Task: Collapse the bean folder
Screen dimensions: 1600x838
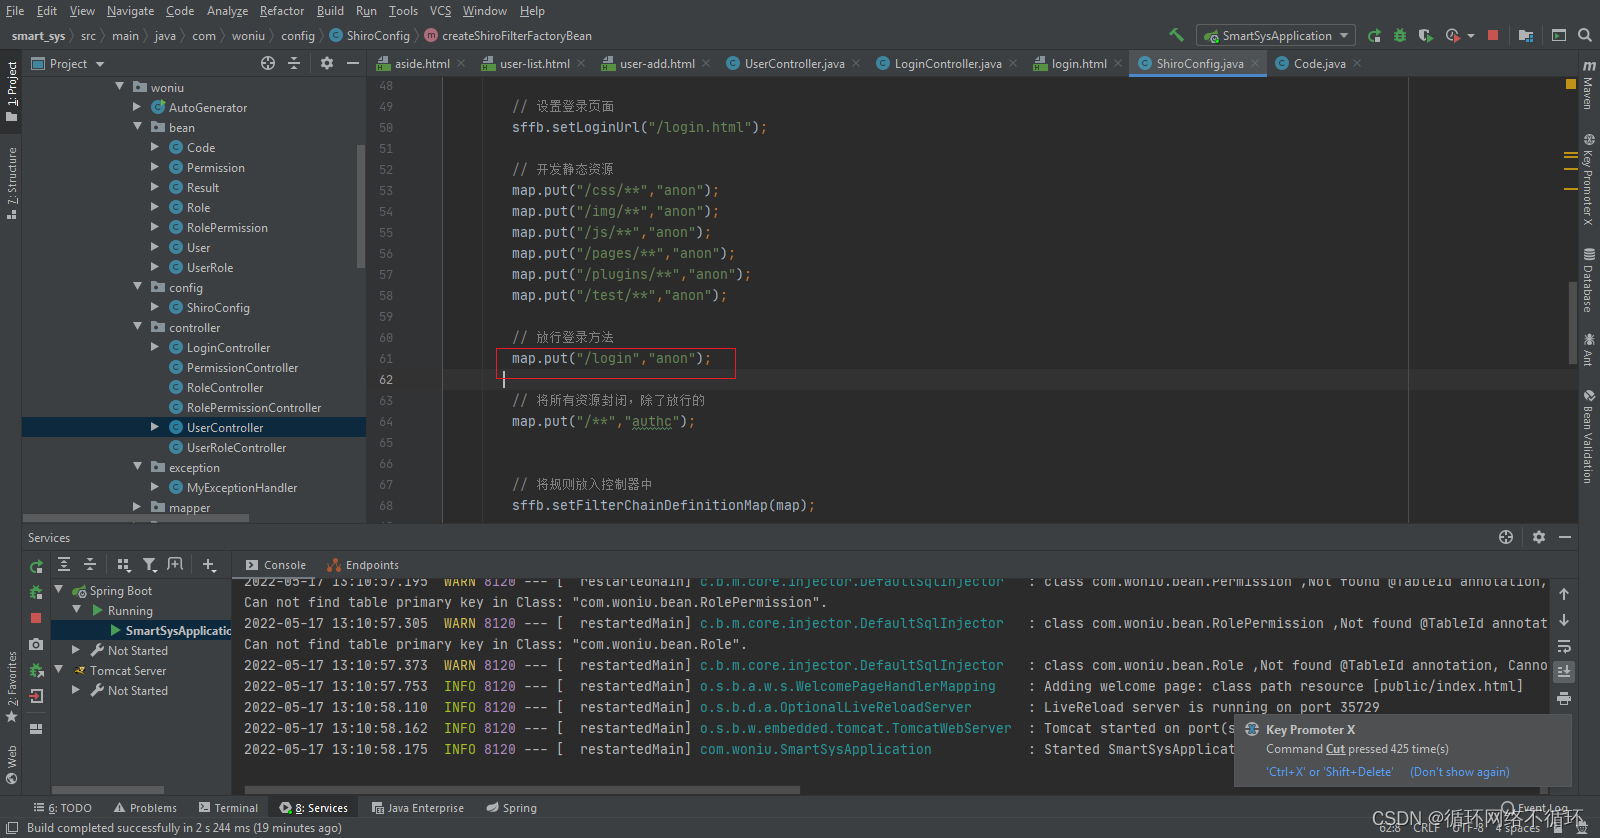Action: click(x=138, y=127)
